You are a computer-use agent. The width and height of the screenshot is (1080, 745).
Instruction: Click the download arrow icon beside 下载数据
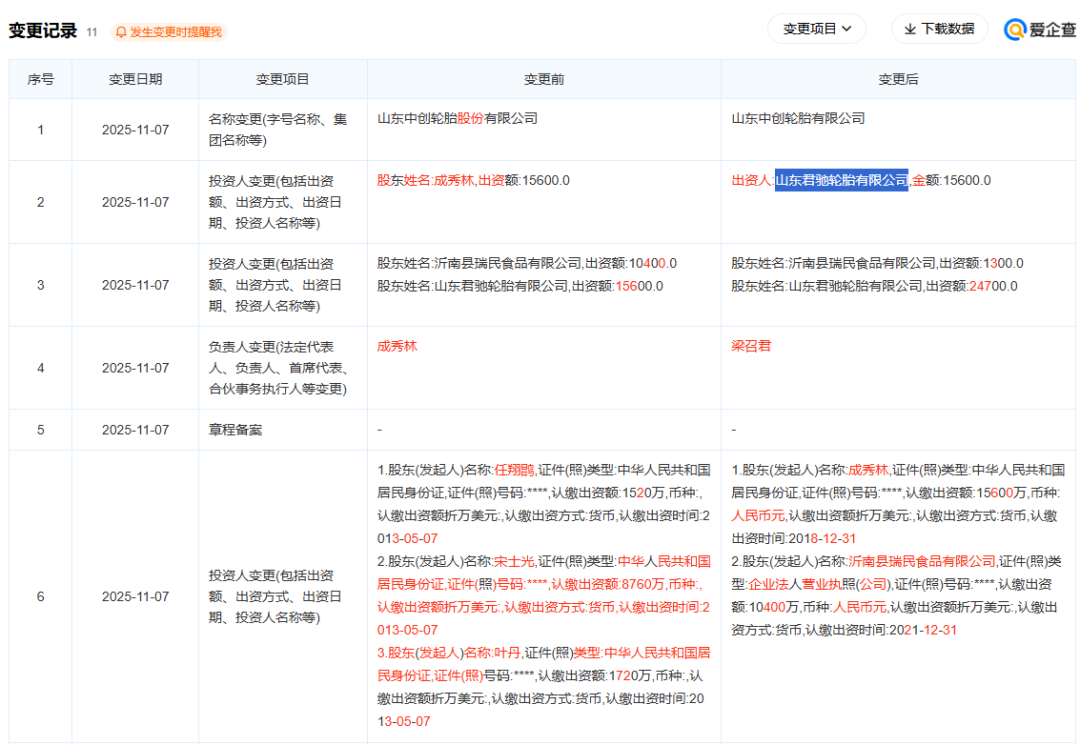pos(909,29)
